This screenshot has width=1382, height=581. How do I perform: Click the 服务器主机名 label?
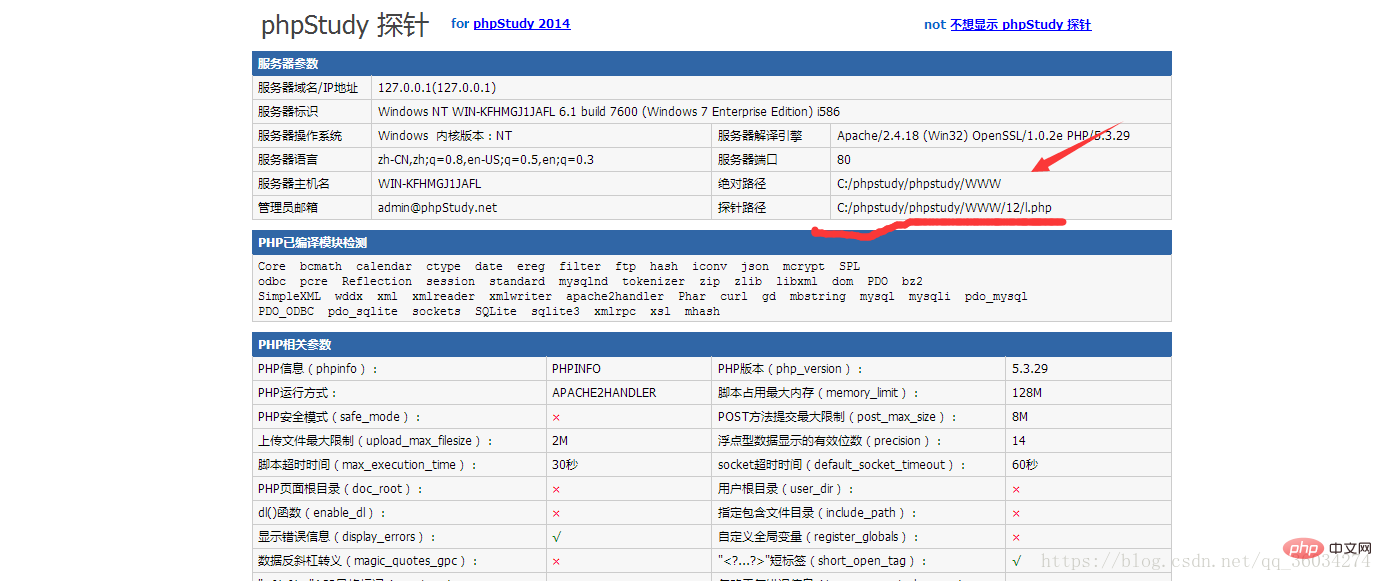(294, 184)
